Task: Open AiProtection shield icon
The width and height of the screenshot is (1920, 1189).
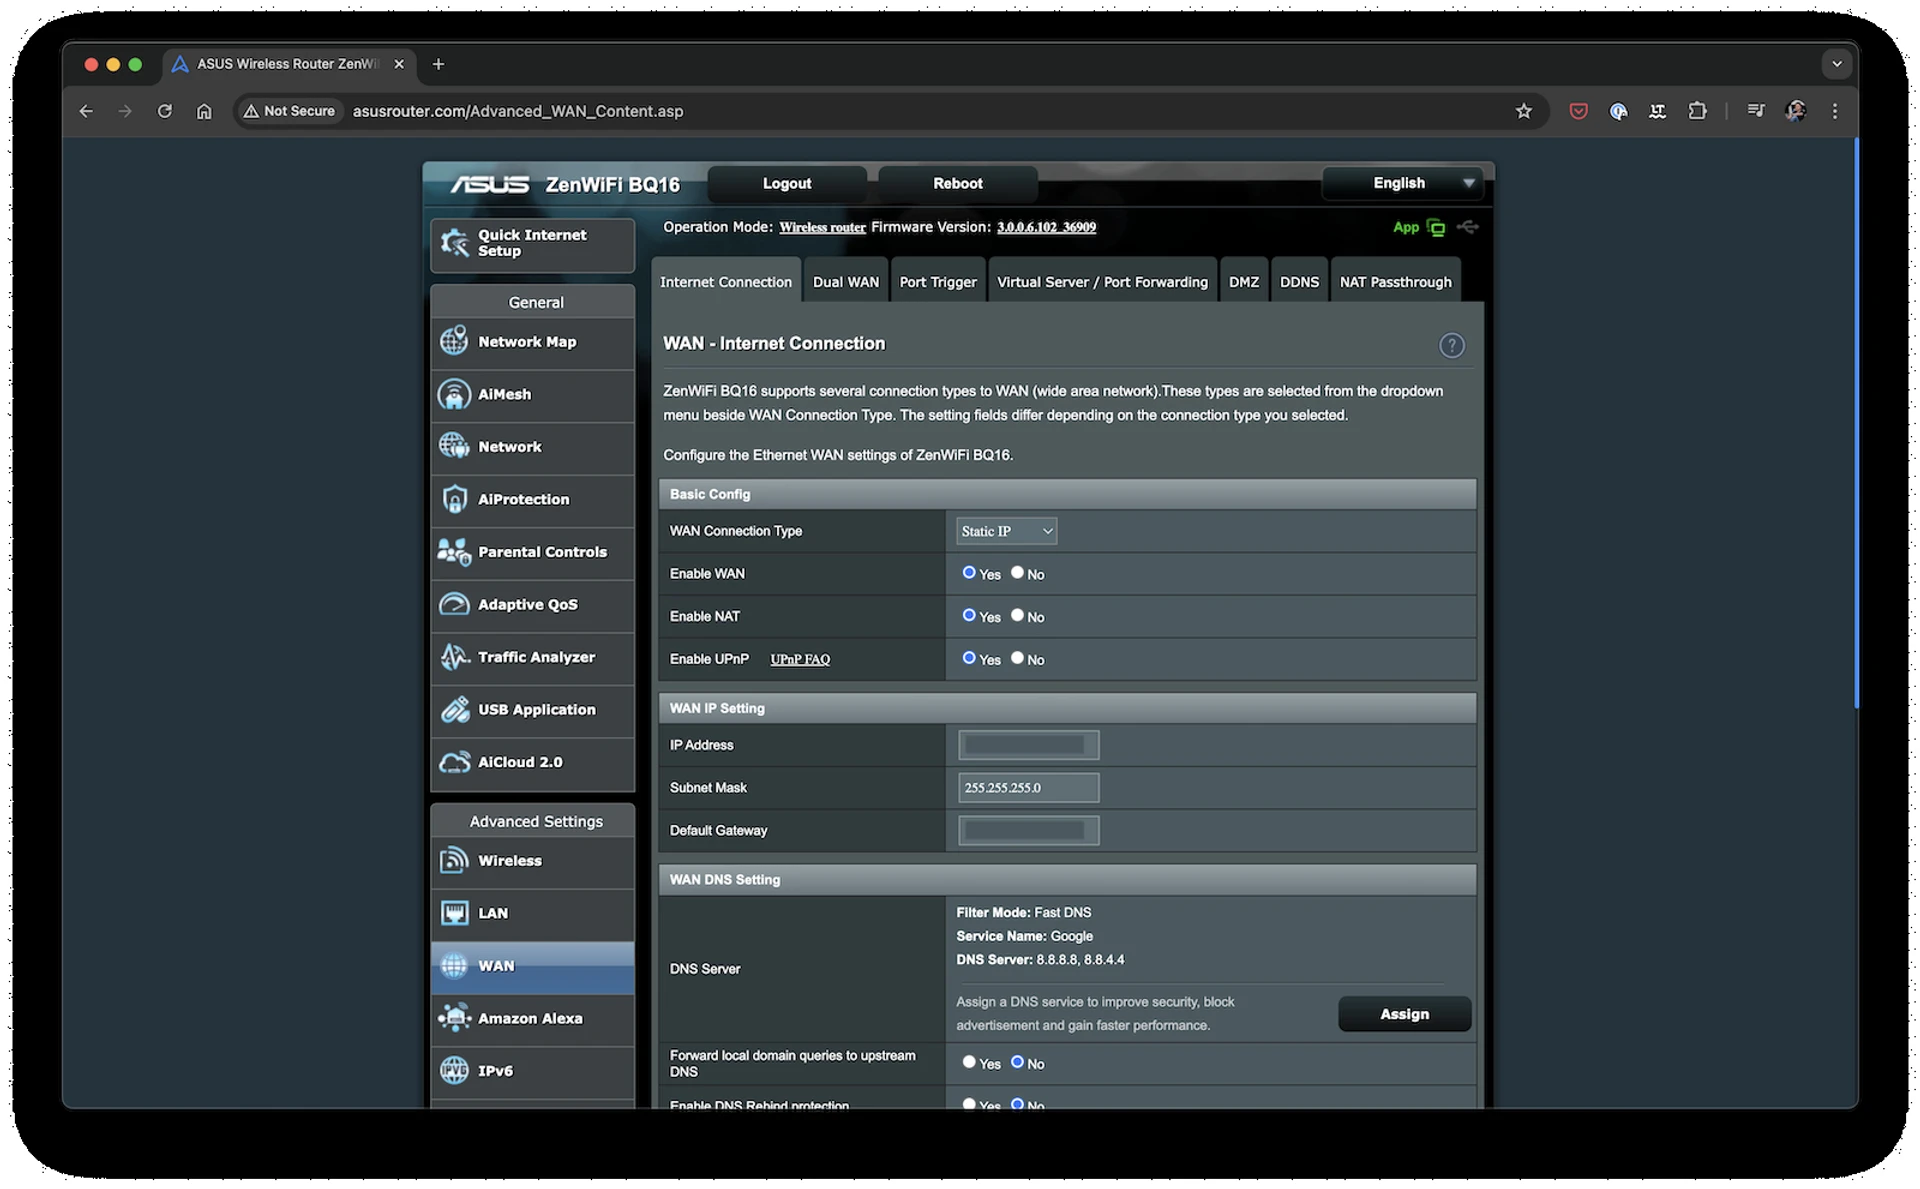Action: pos(454,499)
